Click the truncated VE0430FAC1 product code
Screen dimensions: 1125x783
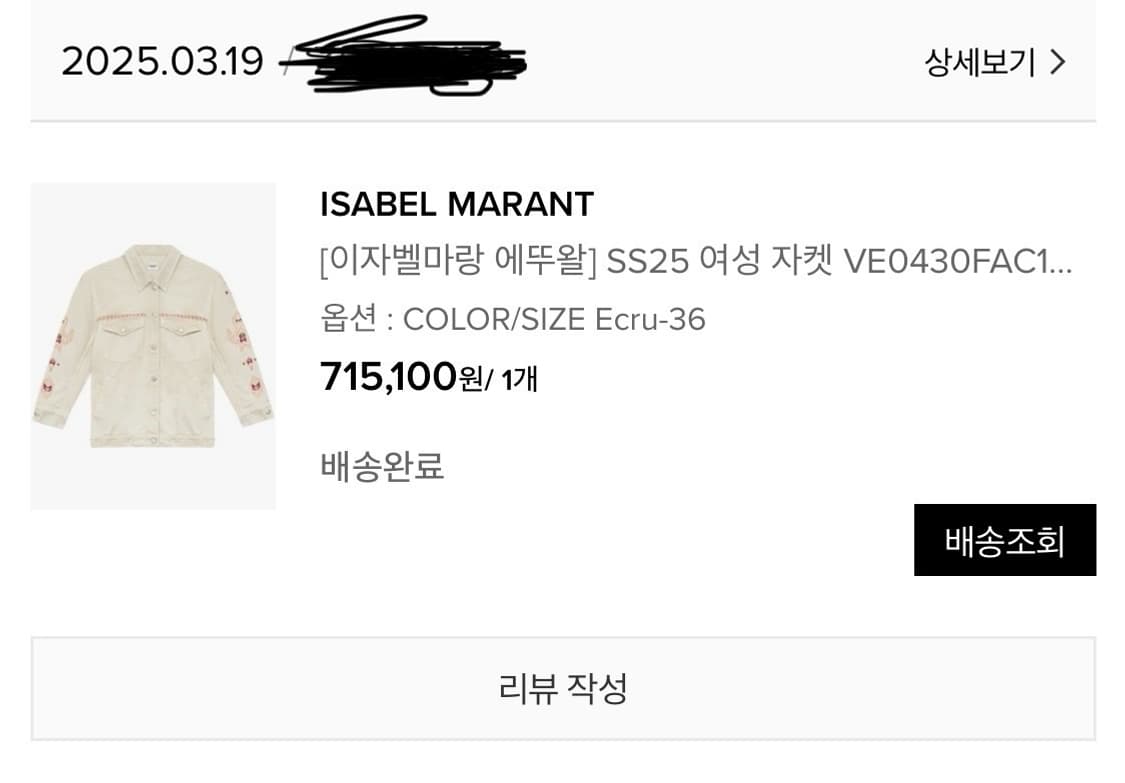pos(958,262)
